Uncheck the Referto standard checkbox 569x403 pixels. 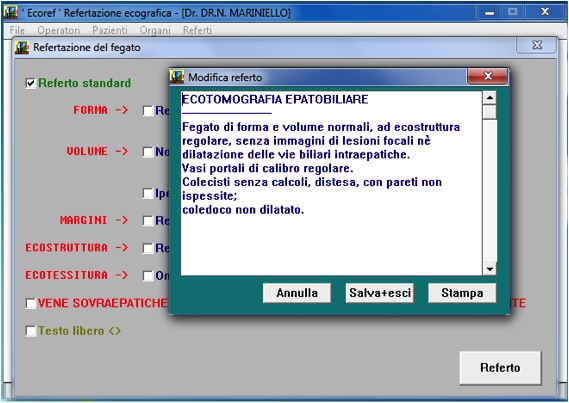click(31, 83)
